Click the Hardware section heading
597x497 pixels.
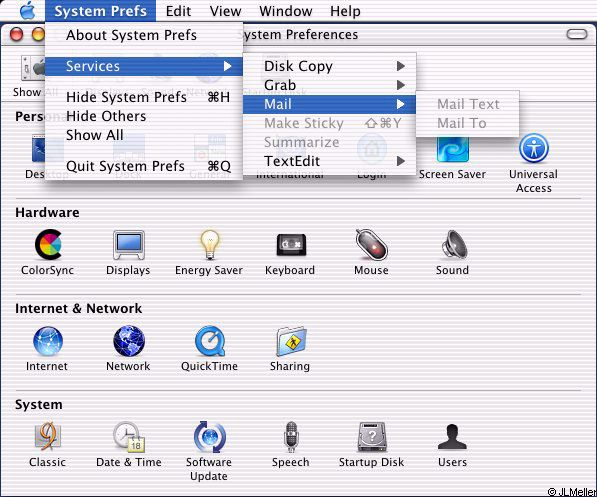pos(47,213)
